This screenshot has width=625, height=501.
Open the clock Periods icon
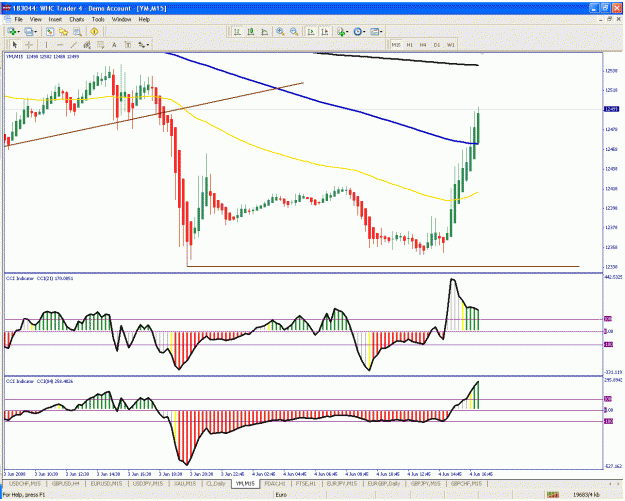tap(358, 31)
